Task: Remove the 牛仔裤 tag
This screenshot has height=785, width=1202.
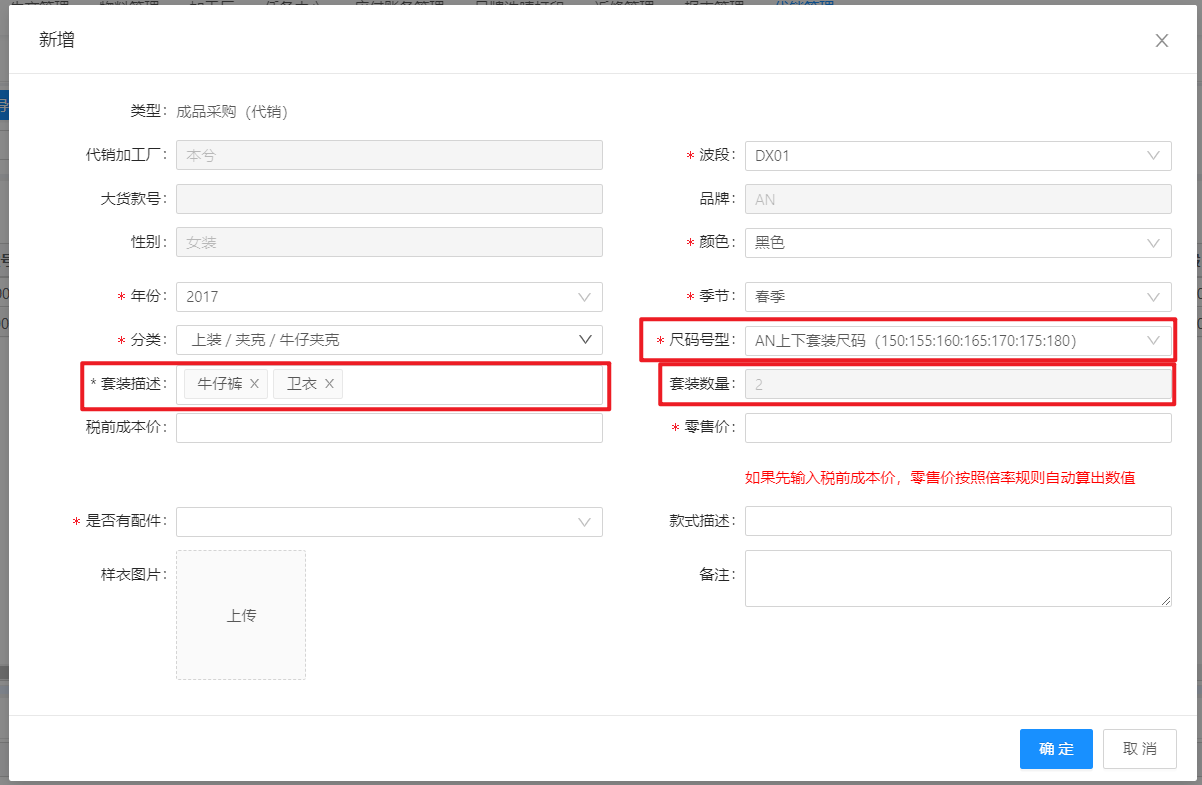Action: [254, 384]
